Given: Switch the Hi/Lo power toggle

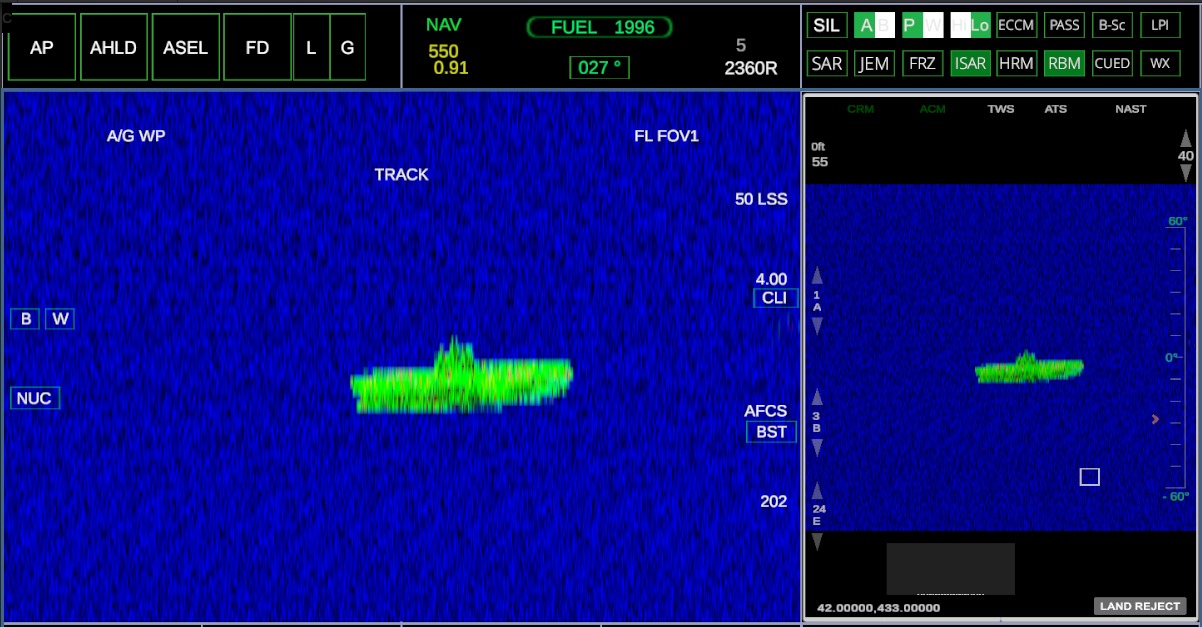Looking at the screenshot, I should (970, 26).
